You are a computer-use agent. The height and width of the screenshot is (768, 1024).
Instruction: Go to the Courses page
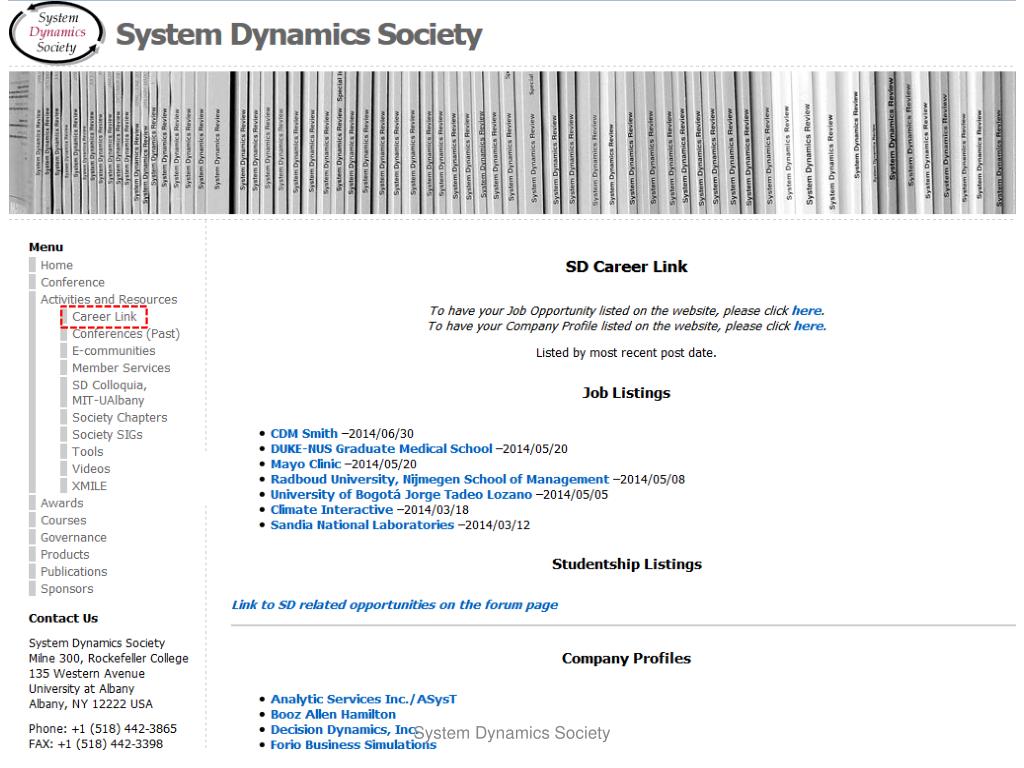pyautogui.click(x=63, y=520)
